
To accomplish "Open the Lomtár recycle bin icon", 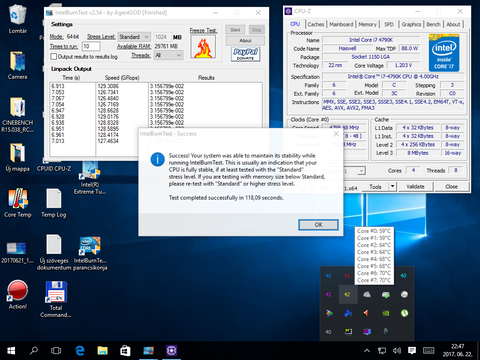I will tap(17, 19).
